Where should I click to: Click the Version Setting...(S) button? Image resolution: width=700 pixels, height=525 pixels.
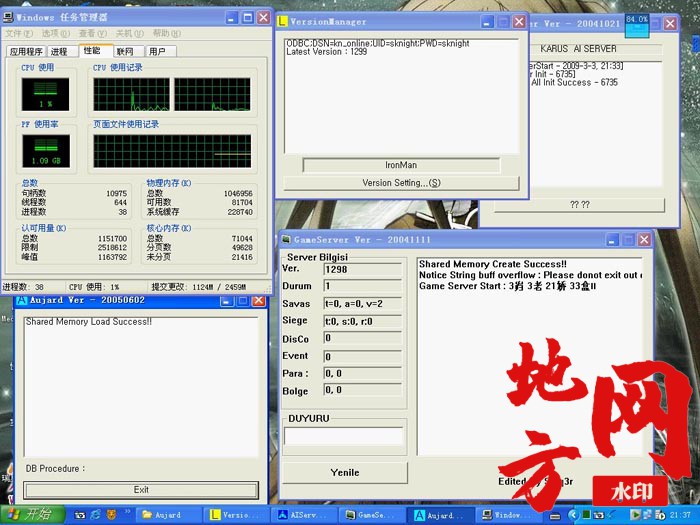(x=401, y=183)
